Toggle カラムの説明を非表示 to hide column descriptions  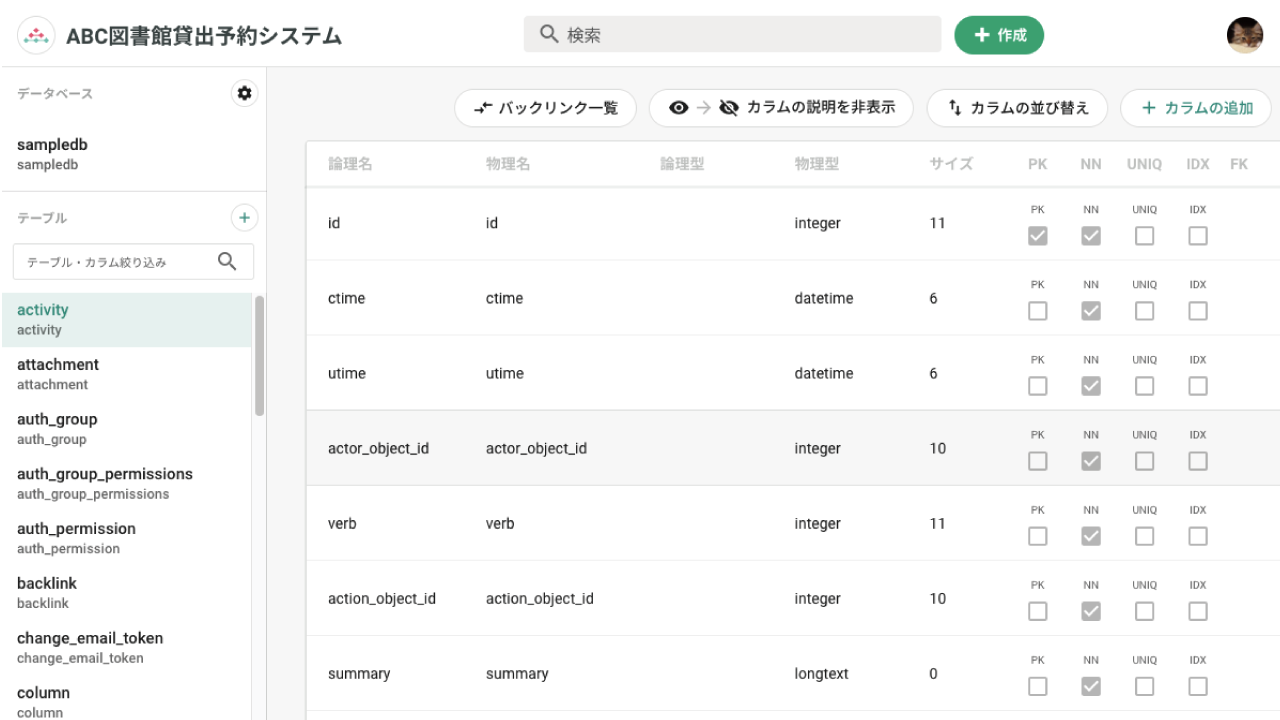pyautogui.click(x=781, y=107)
